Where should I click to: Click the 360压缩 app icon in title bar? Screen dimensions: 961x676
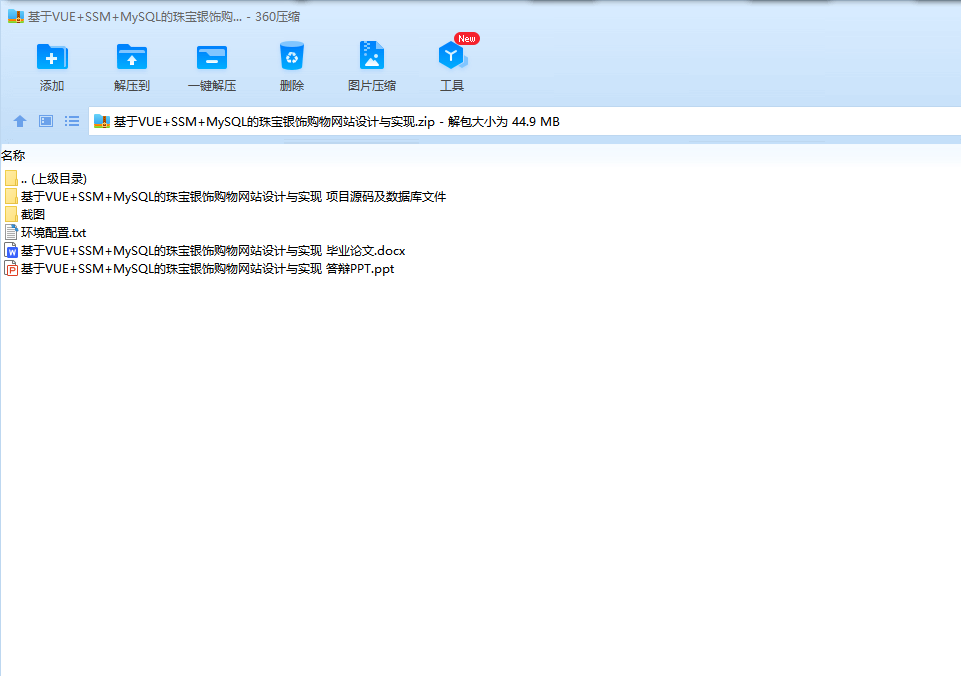tap(15, 17)
